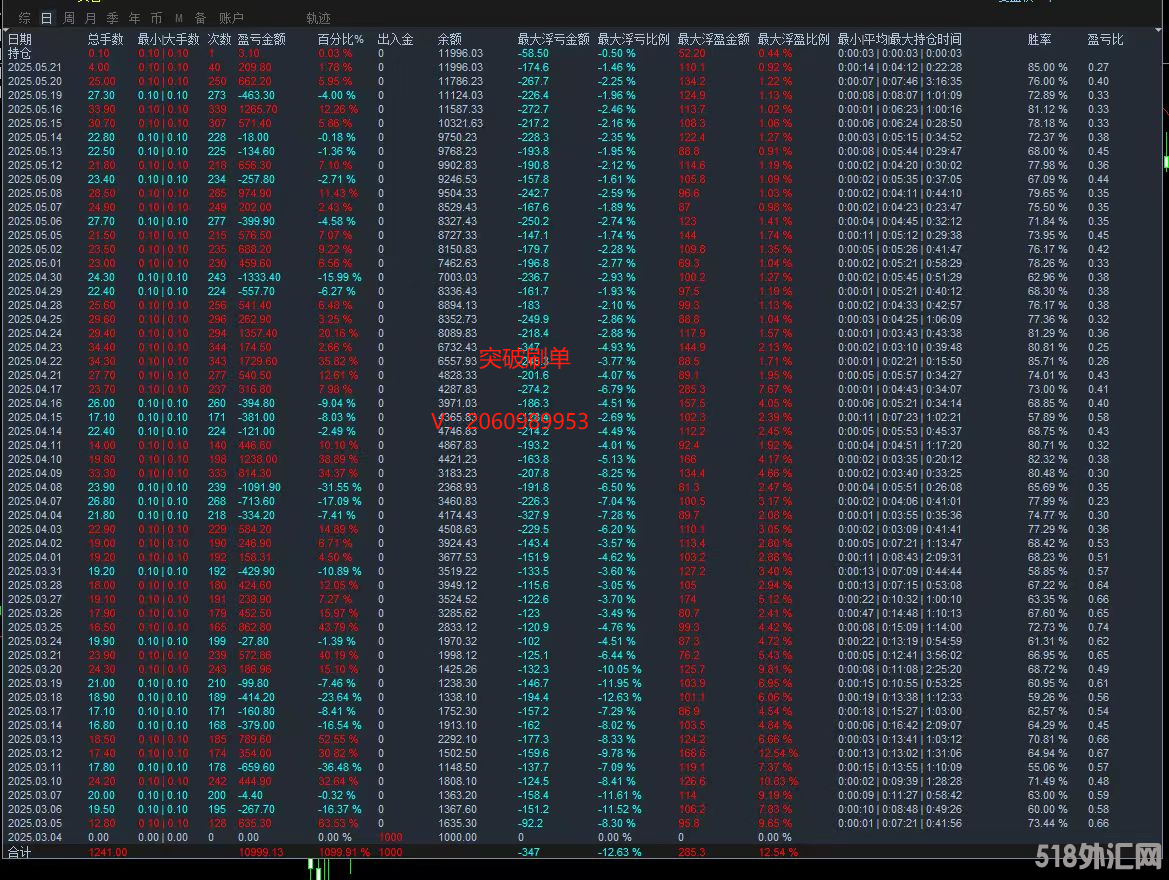Image resolution: width=1169 pixels, height=880 pixels.
Task: Click the 最小|平均|最大持仓时间 column header
Action: click(x=899, y=39)
